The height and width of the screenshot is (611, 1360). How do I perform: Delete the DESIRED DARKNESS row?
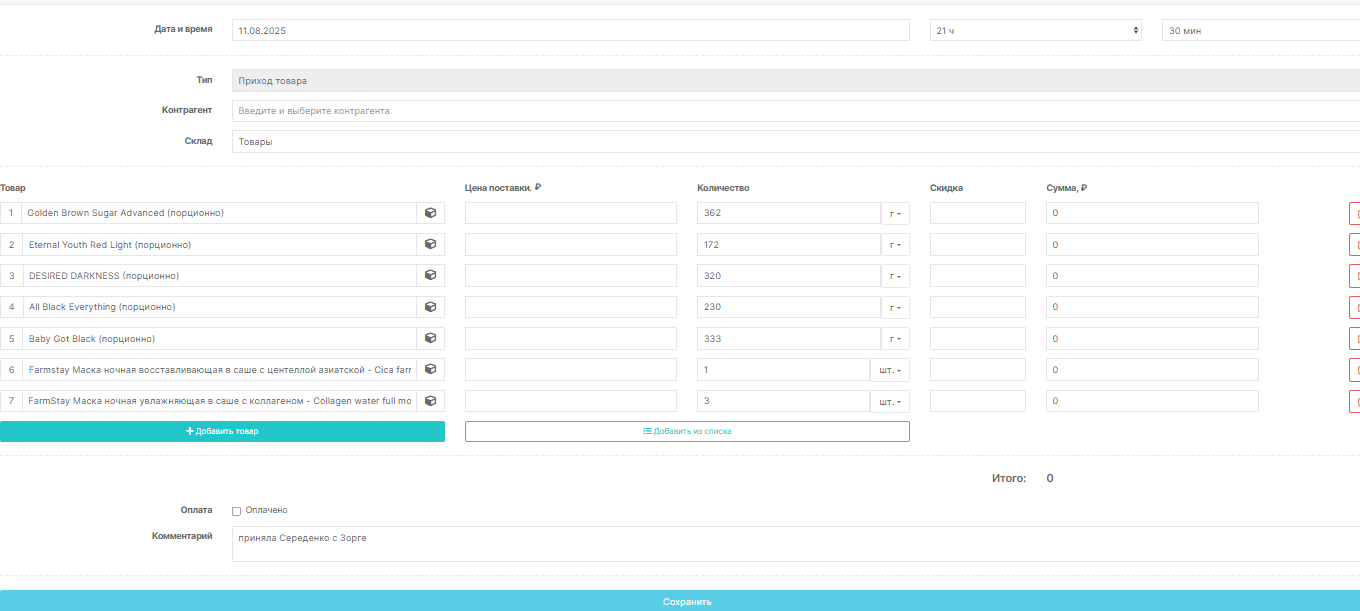coord(1355,275)
